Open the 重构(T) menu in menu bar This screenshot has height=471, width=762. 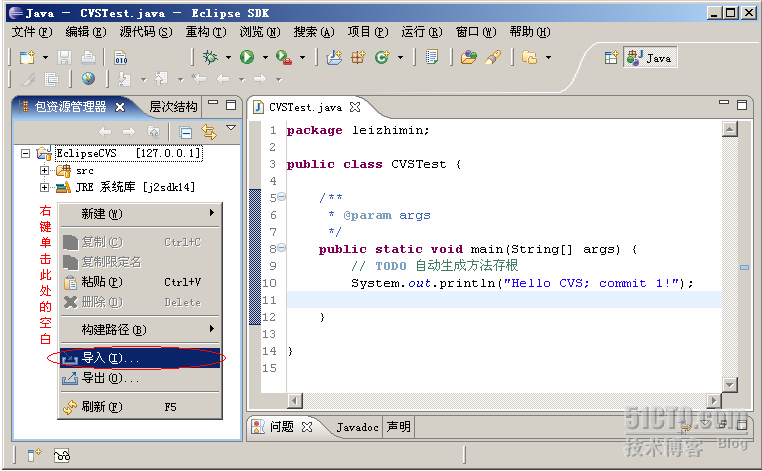coord(204,32)
